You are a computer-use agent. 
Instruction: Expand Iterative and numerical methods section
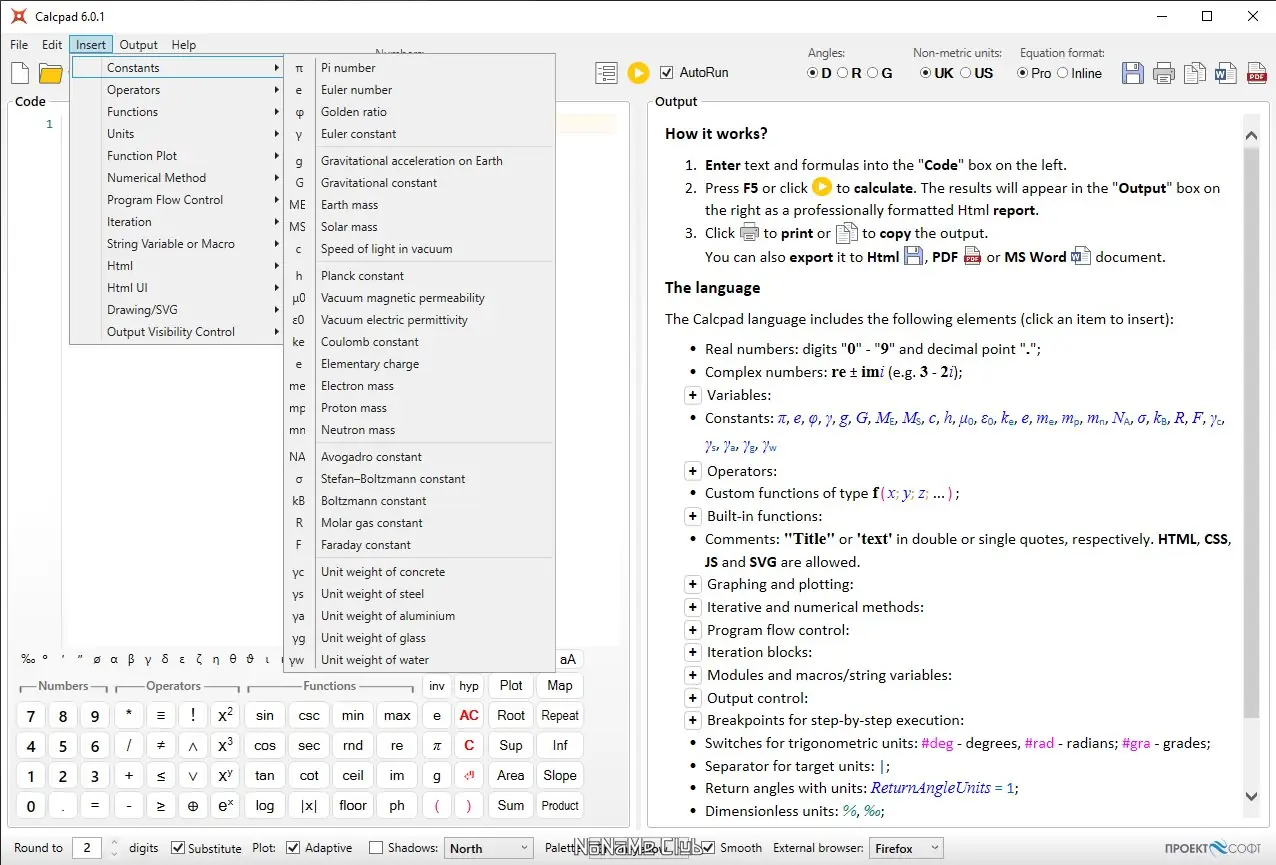[x=692, y=607]
